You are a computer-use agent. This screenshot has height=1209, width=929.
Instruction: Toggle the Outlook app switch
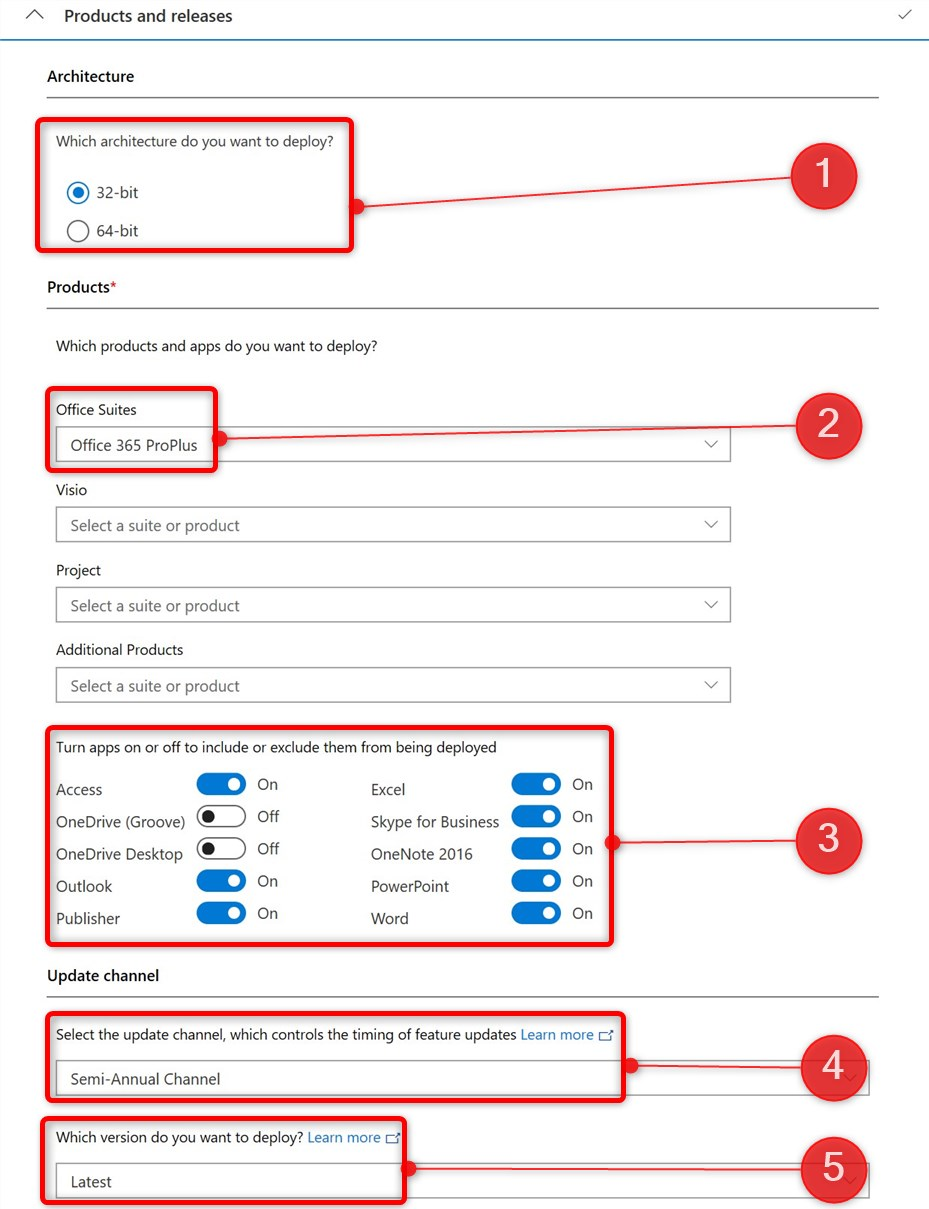[x=221, y=881]
